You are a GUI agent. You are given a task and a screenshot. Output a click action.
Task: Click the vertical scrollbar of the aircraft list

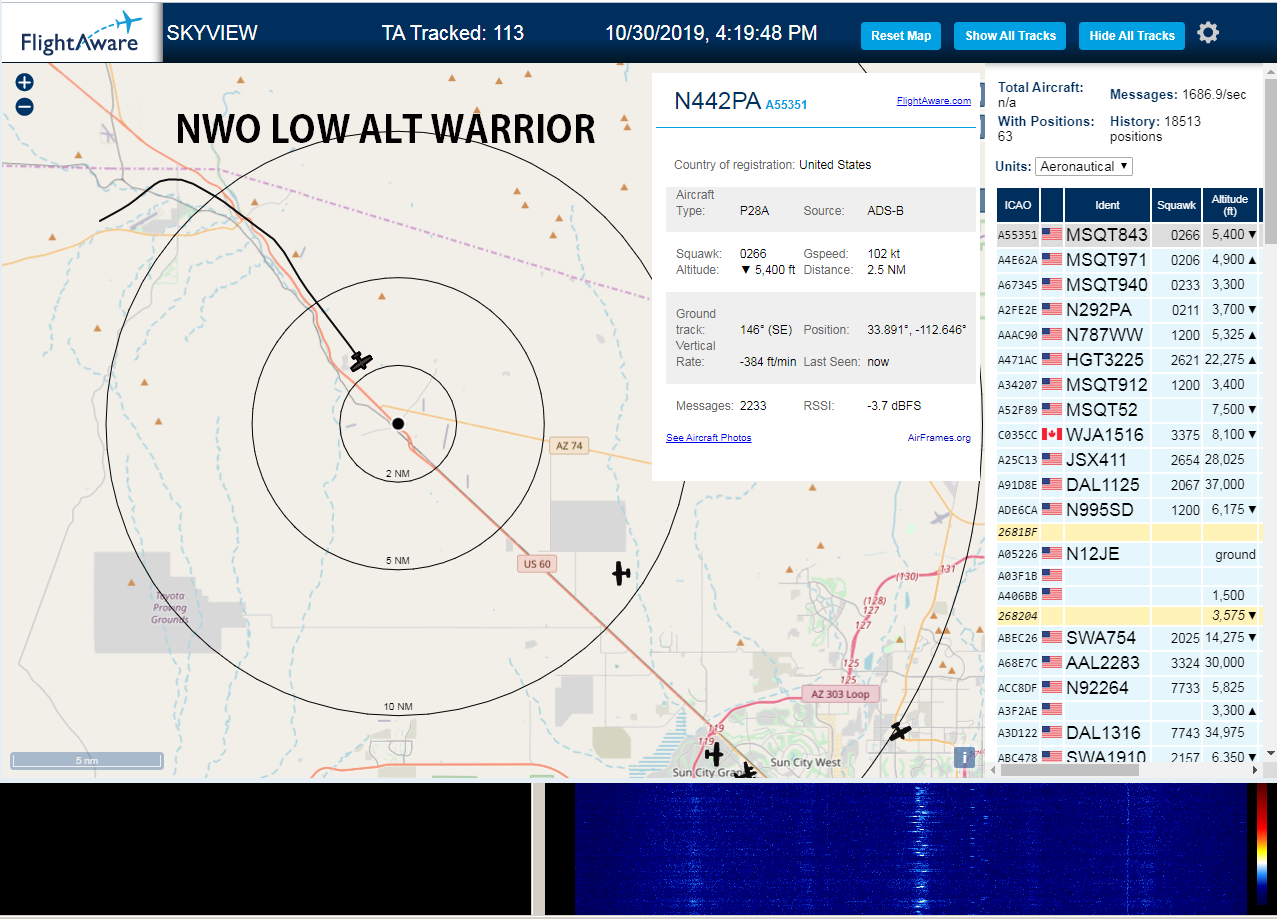coord(1271,160)
